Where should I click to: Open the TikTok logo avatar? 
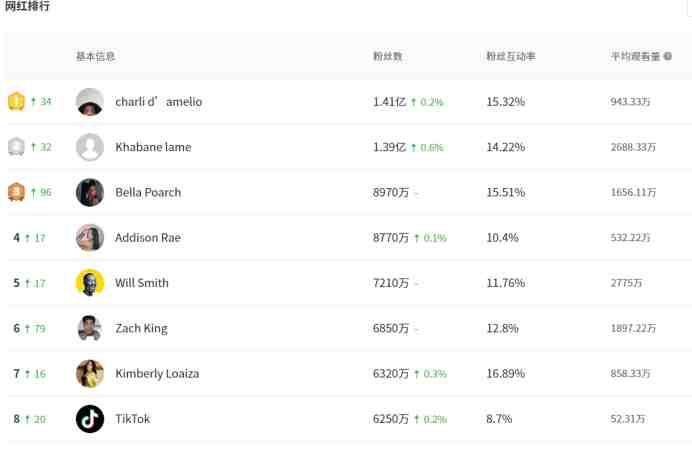(x=90, y=419)
